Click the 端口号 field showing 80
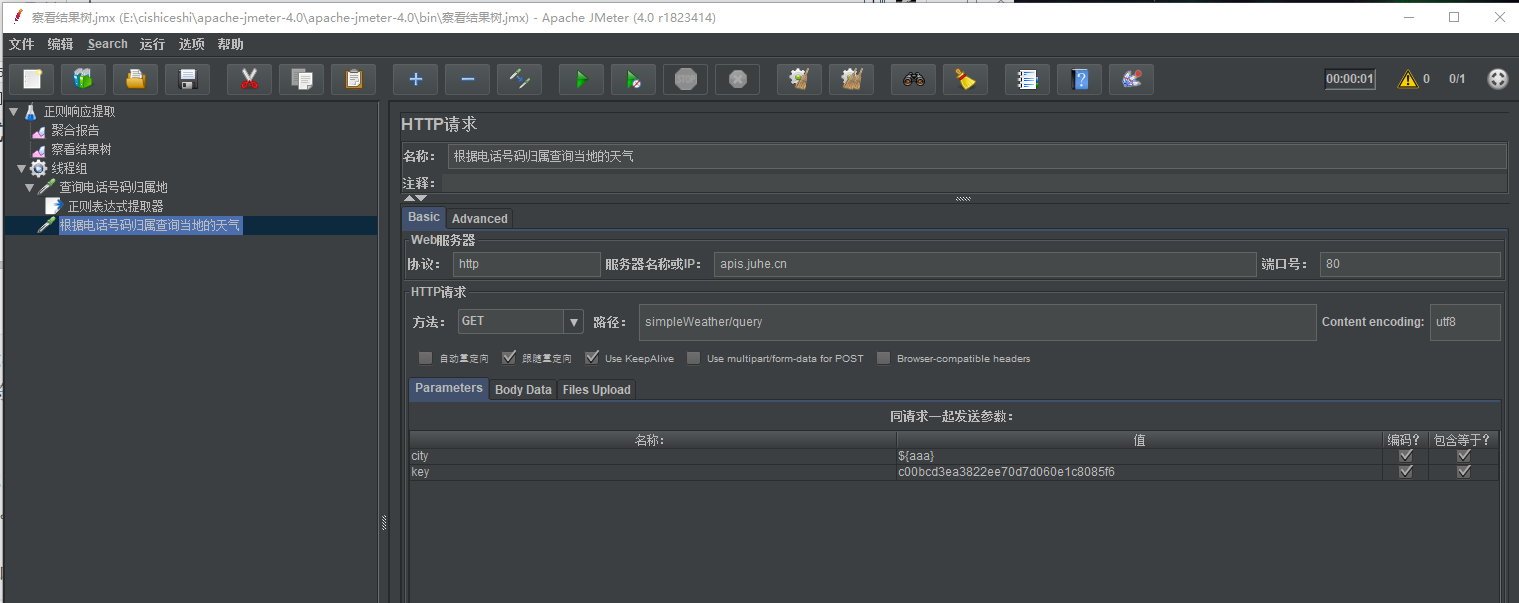The height and width of the screenshot is (603, 1519). pyautogui.click(x=1410, y=264)
